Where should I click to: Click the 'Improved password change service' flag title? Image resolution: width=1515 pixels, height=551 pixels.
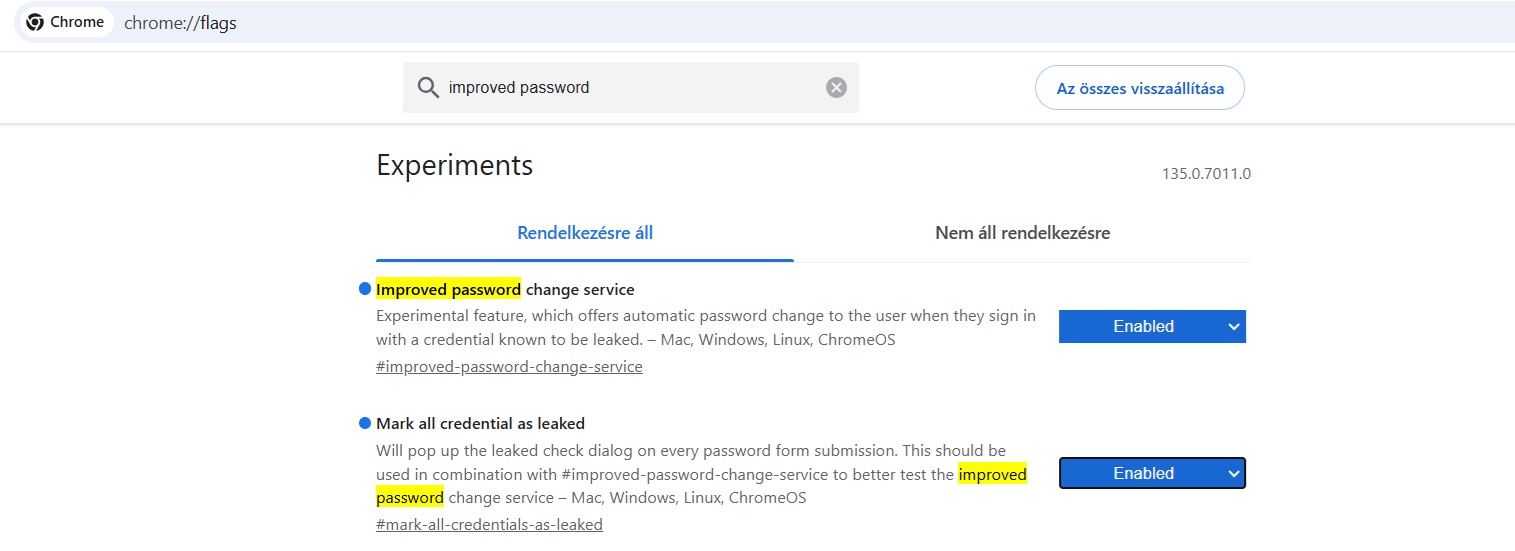coord(505,290)
